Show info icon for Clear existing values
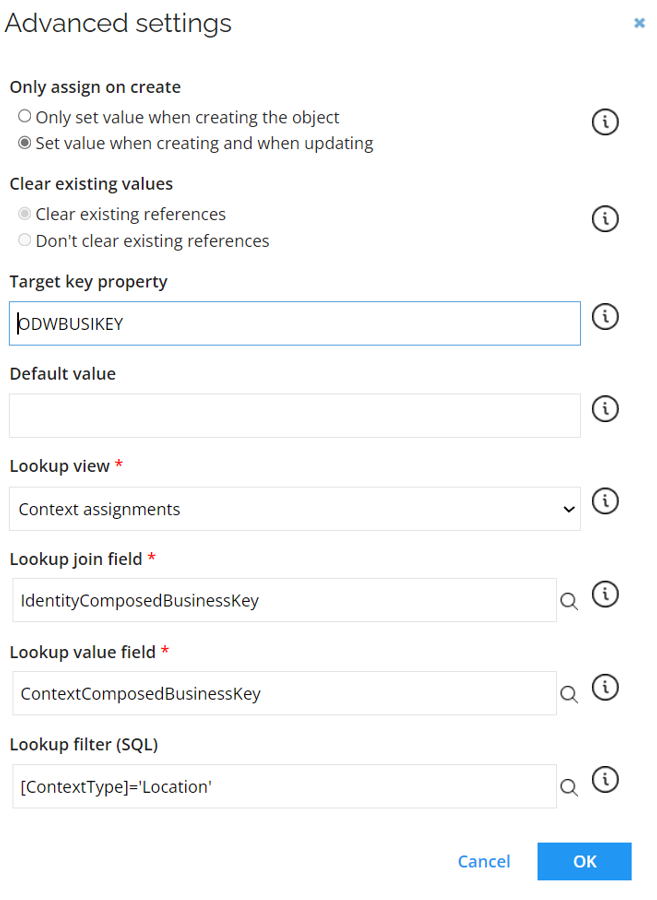657x900 pixels. click(x=605, y=219)
